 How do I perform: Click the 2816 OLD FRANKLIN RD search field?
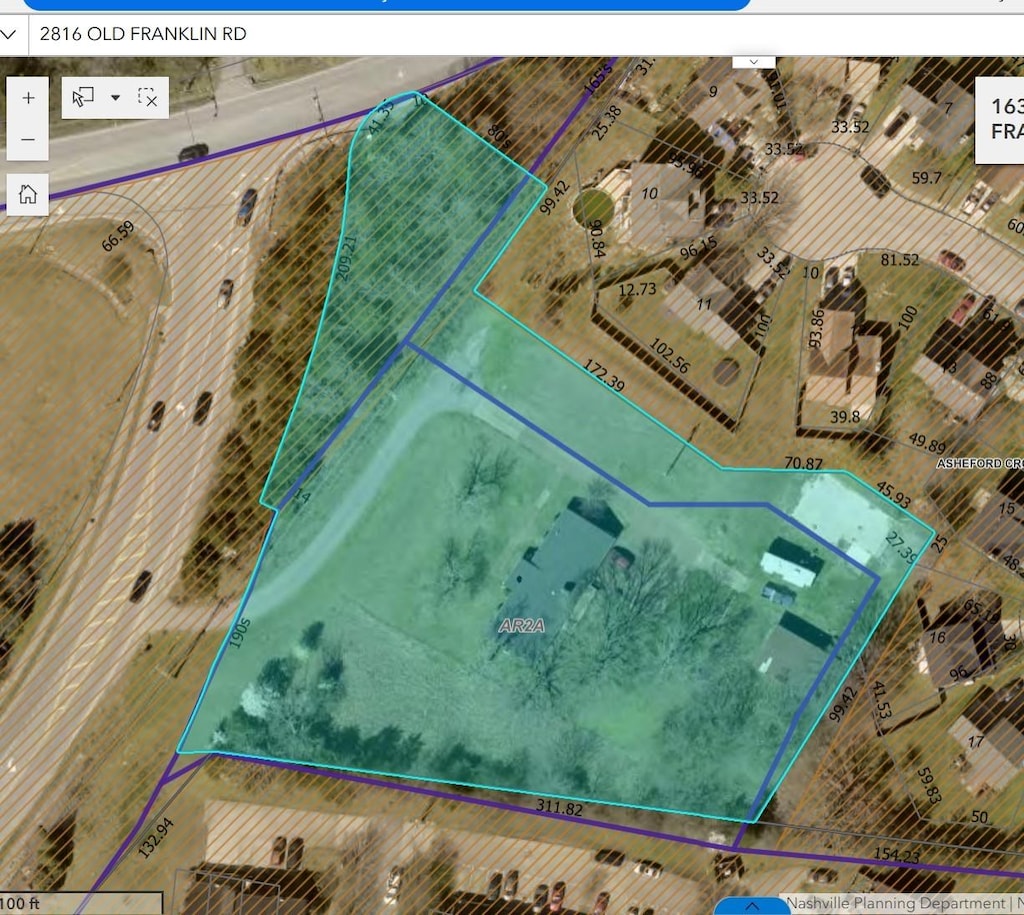526,34
